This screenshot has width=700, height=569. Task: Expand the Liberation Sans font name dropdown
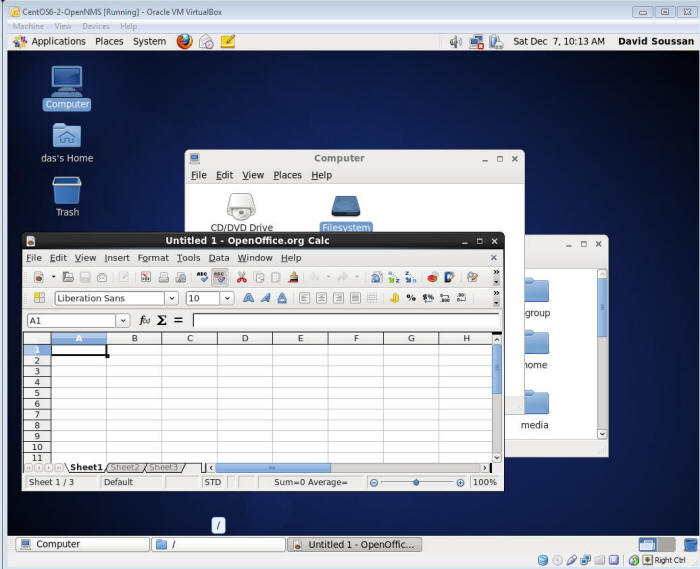coord(171,298)
